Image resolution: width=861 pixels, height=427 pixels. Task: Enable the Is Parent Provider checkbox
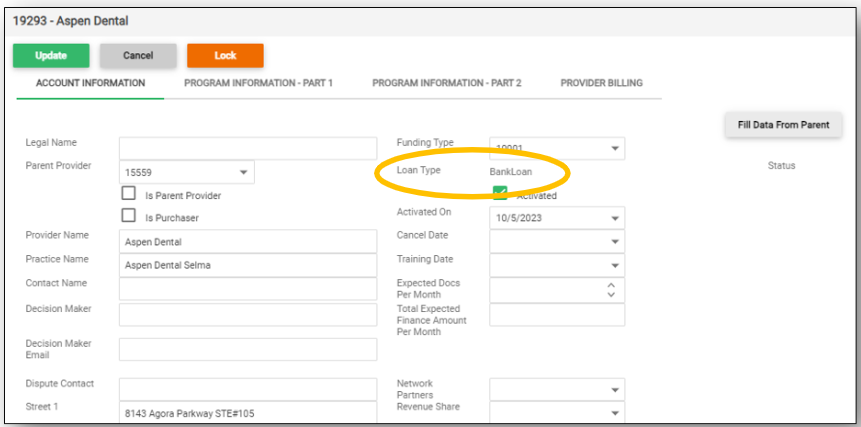click(x=128, y=194)
